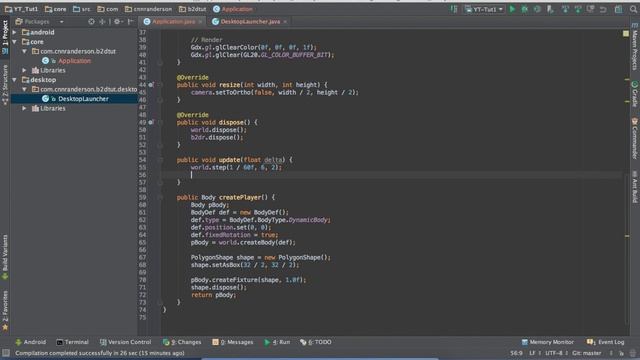Open the Changes tool window
Screen dimensions: 640x360
click(182, 342)
